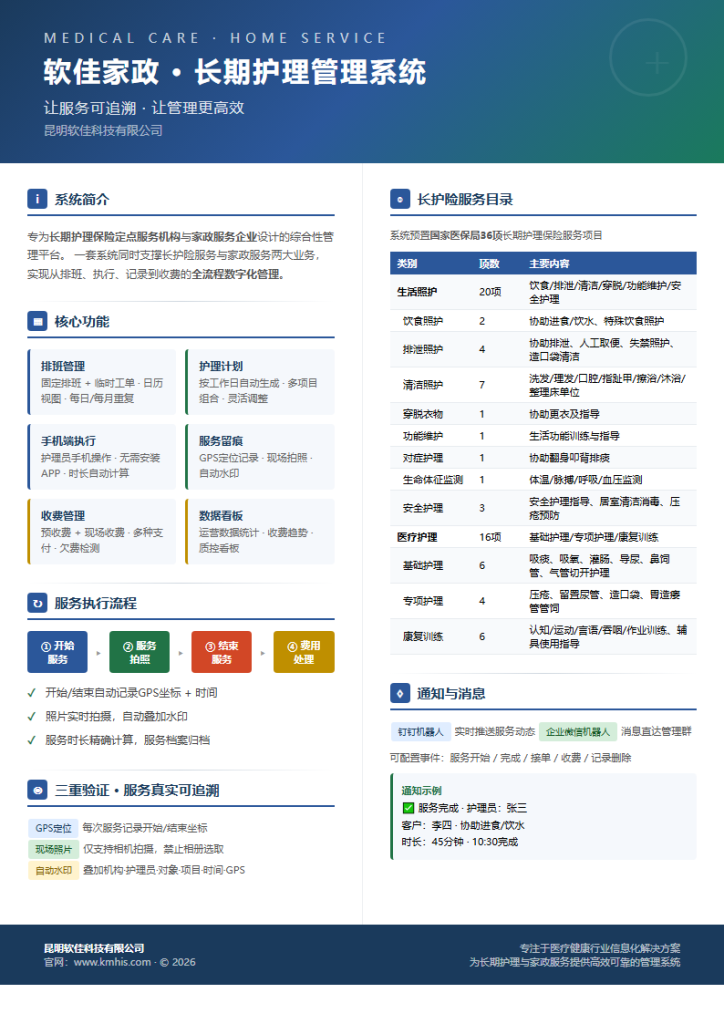
Task: Select the 生活照护 category row
Action: pyautogui.click(x=543, y=292)
